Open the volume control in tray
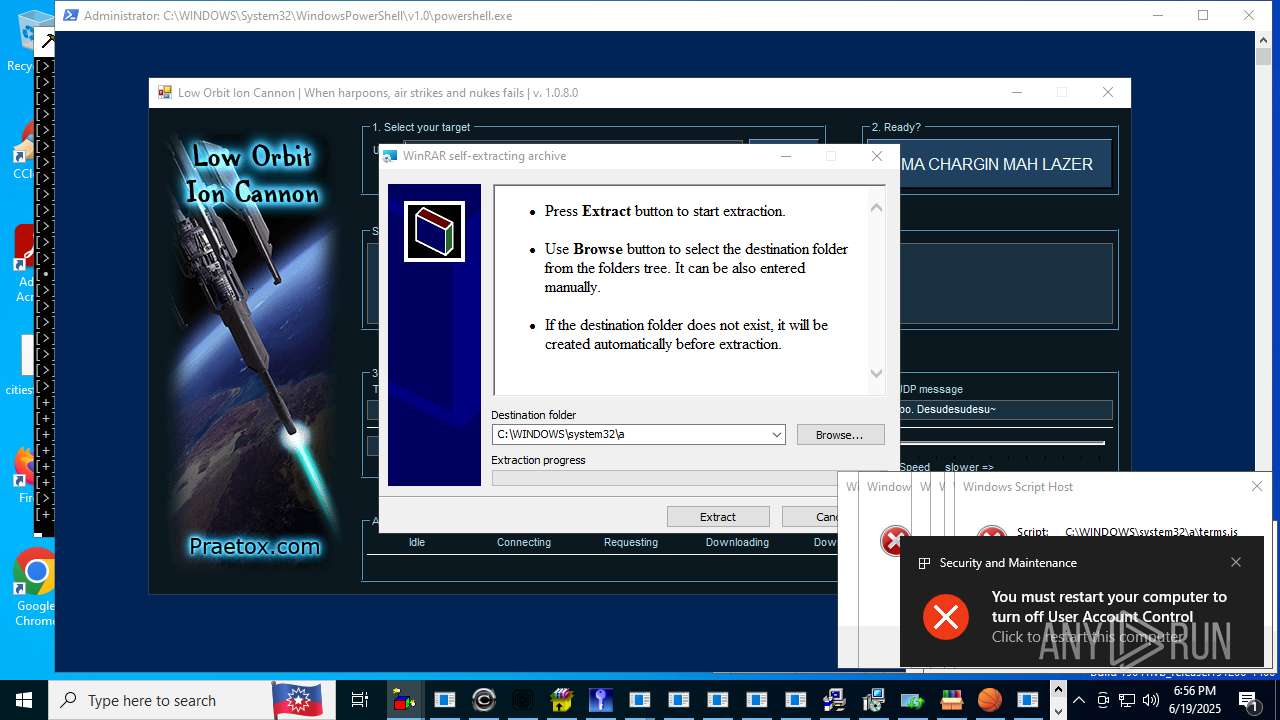This screenshot has height=720, width=1280. (1153, 700)
